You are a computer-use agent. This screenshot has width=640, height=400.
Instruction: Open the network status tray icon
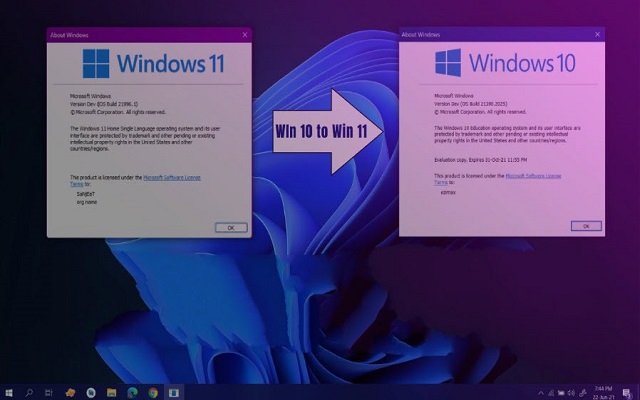point(551,393)
